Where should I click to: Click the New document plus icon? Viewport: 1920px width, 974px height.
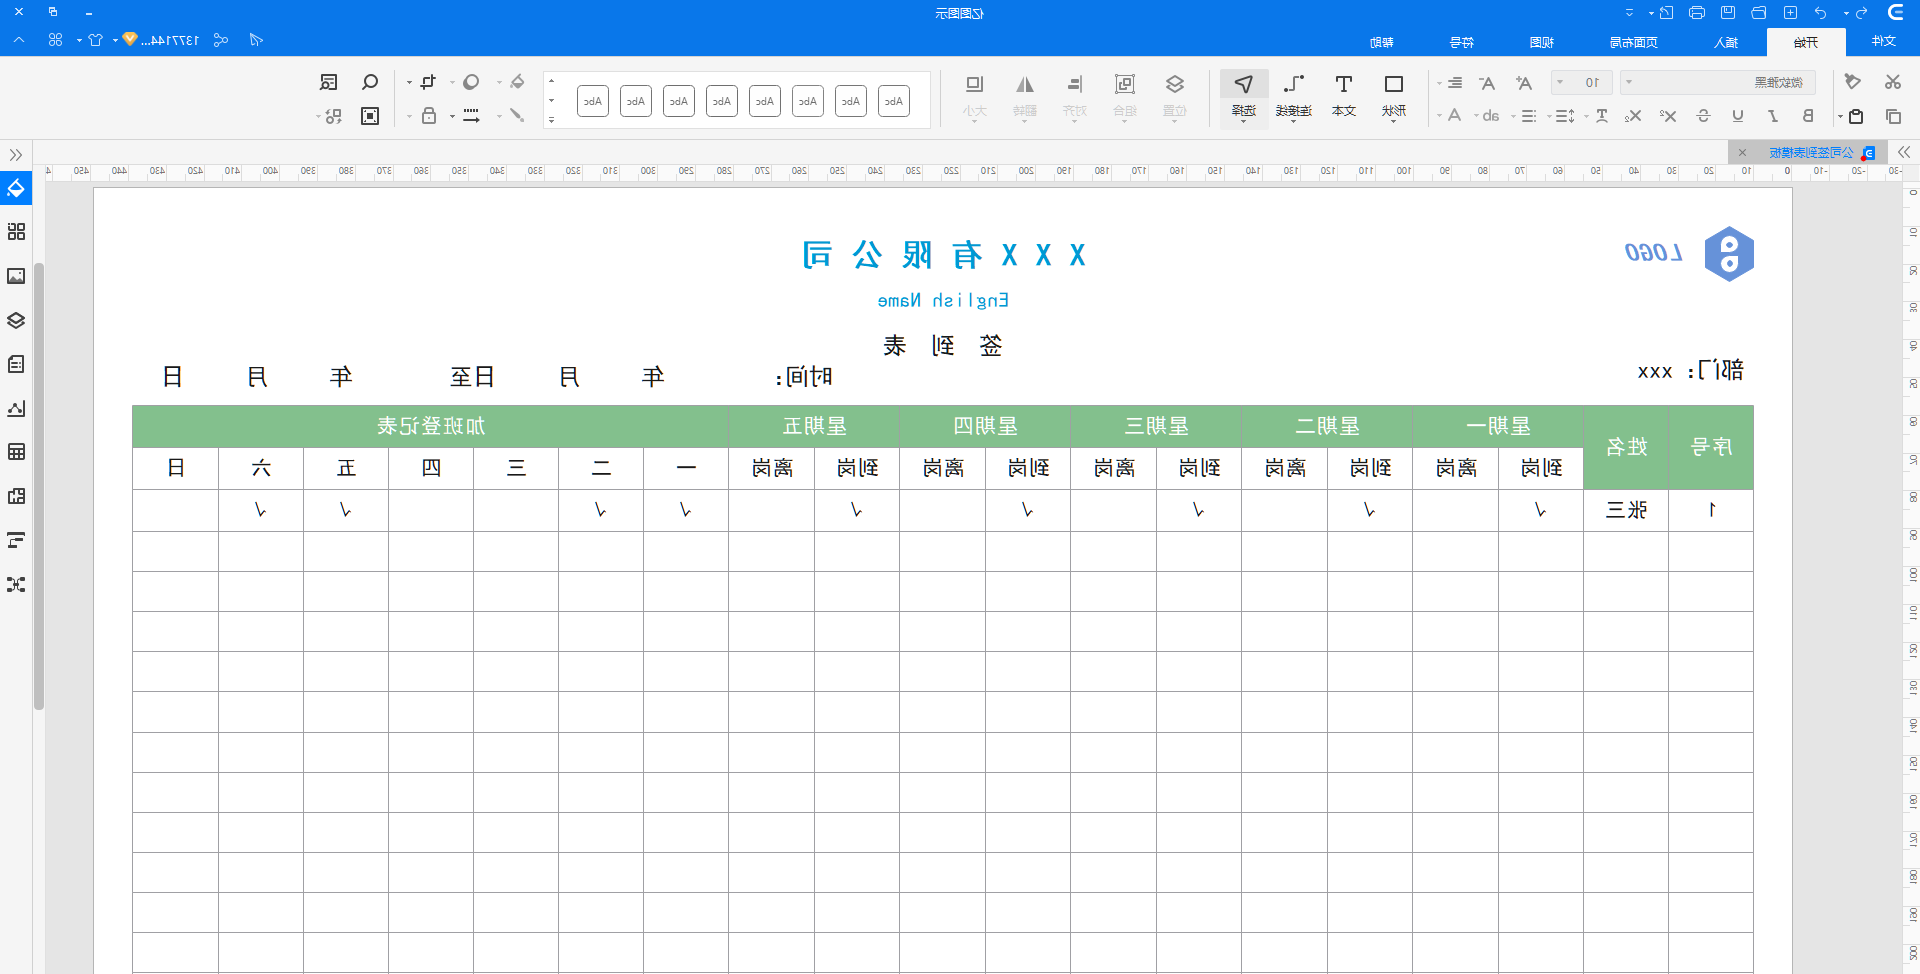(x=1791, y=13)
